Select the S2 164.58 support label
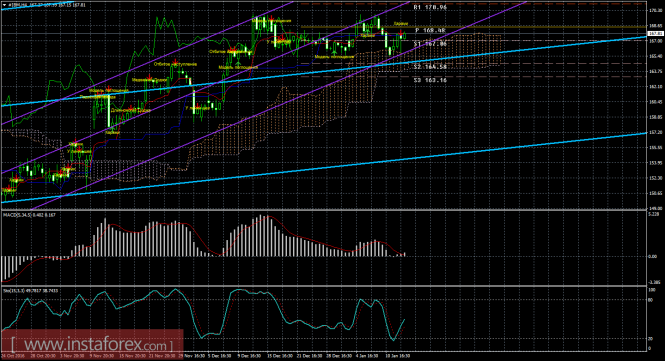665x361 pixels. point(430,67)
